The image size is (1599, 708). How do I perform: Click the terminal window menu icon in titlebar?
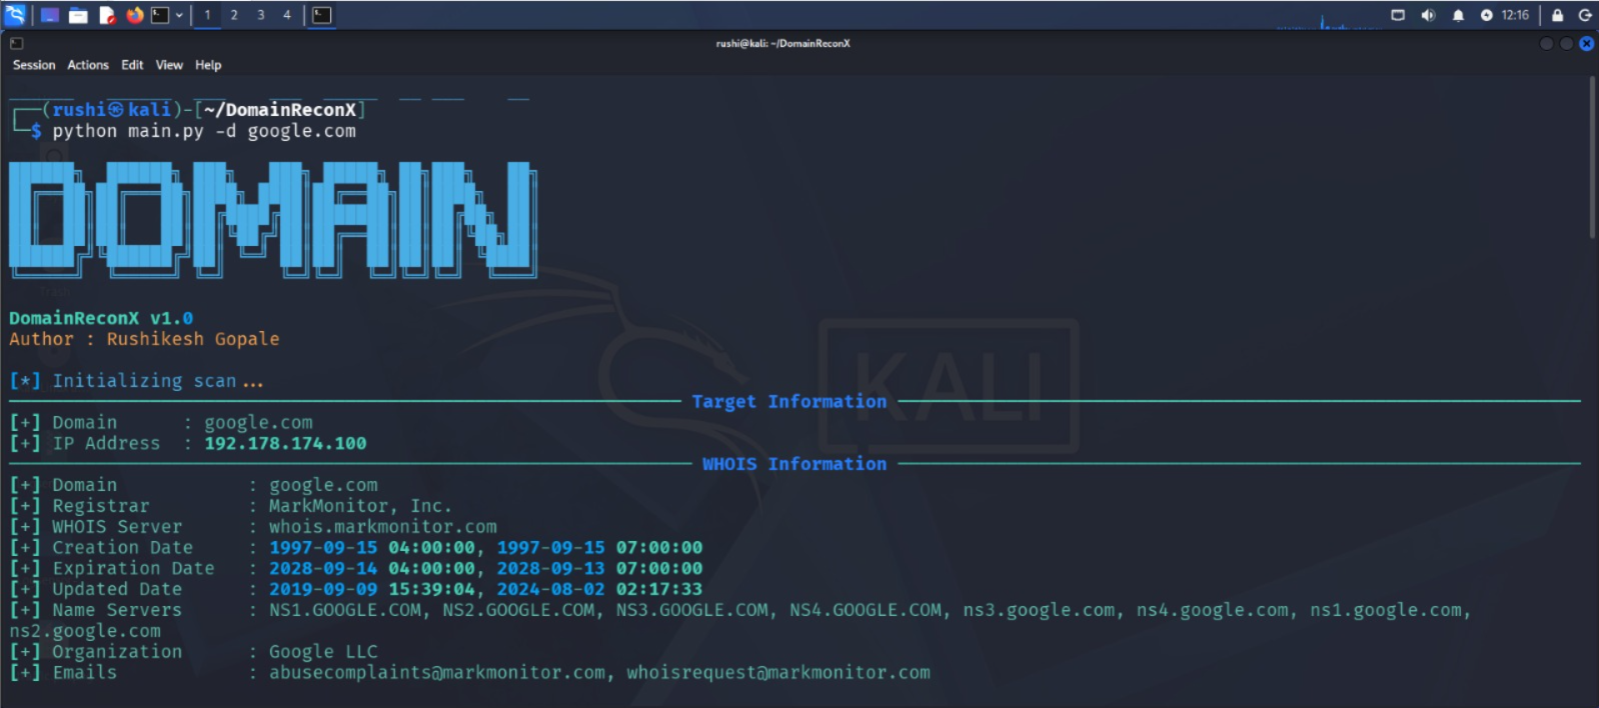16,43
